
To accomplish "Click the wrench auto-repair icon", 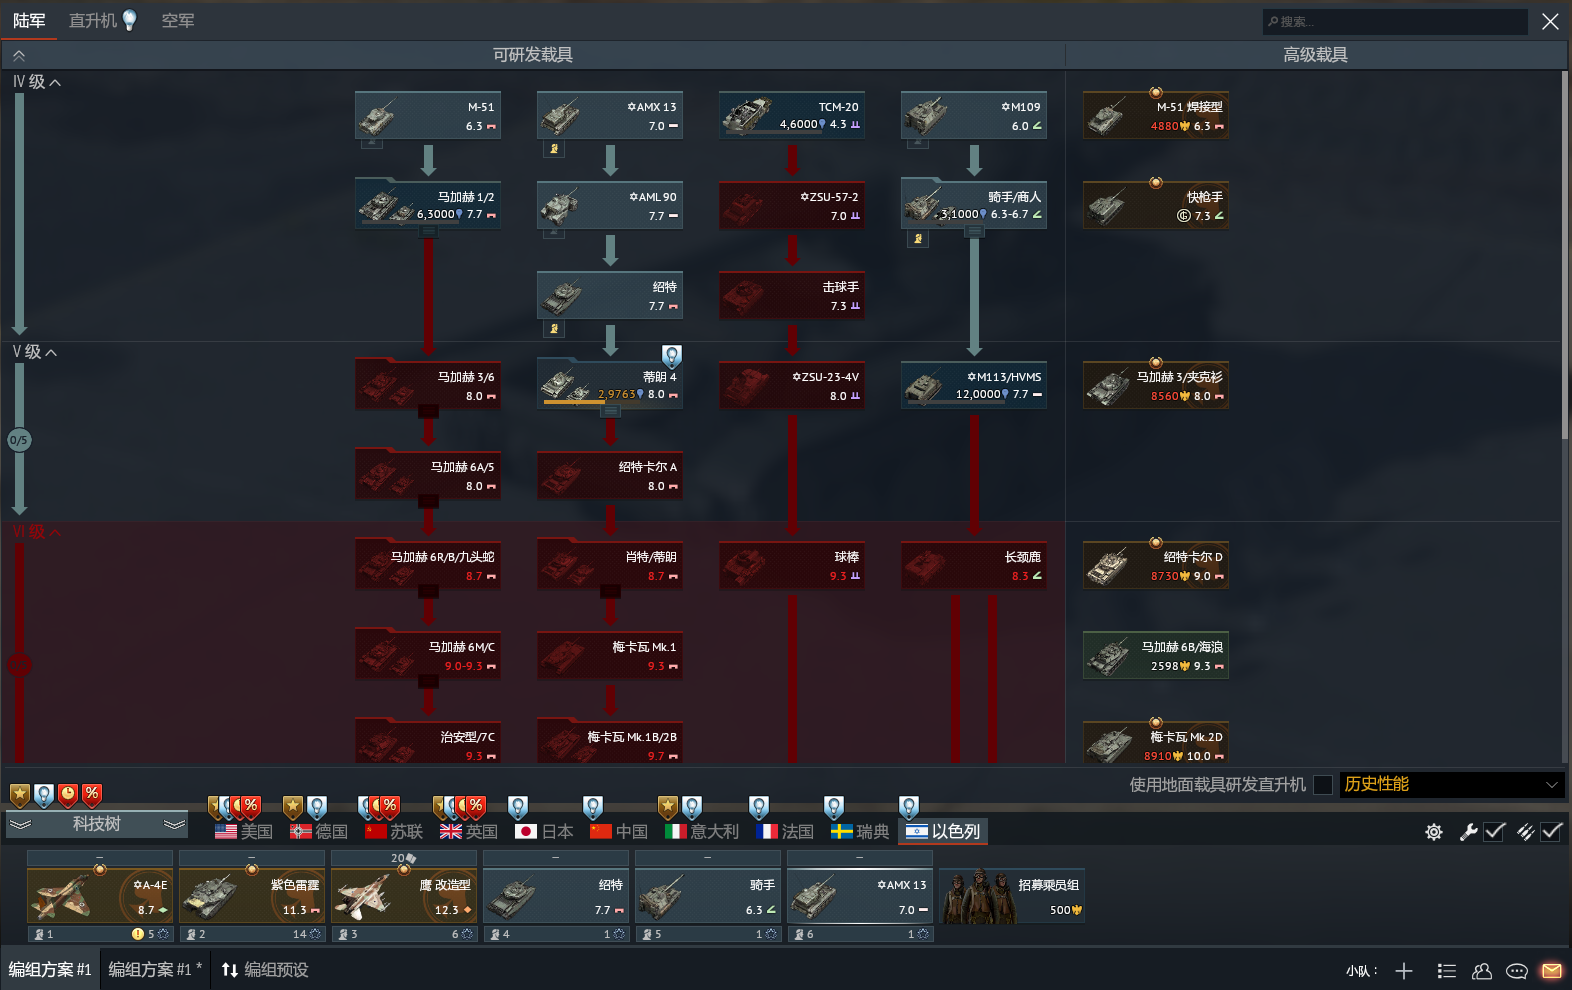I will tap(1468, 832).
